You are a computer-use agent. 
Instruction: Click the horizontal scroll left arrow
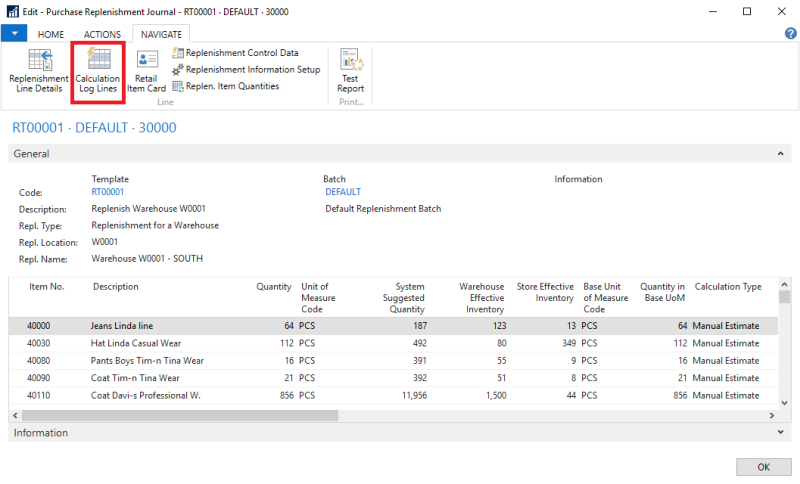(x=15, y=416)
